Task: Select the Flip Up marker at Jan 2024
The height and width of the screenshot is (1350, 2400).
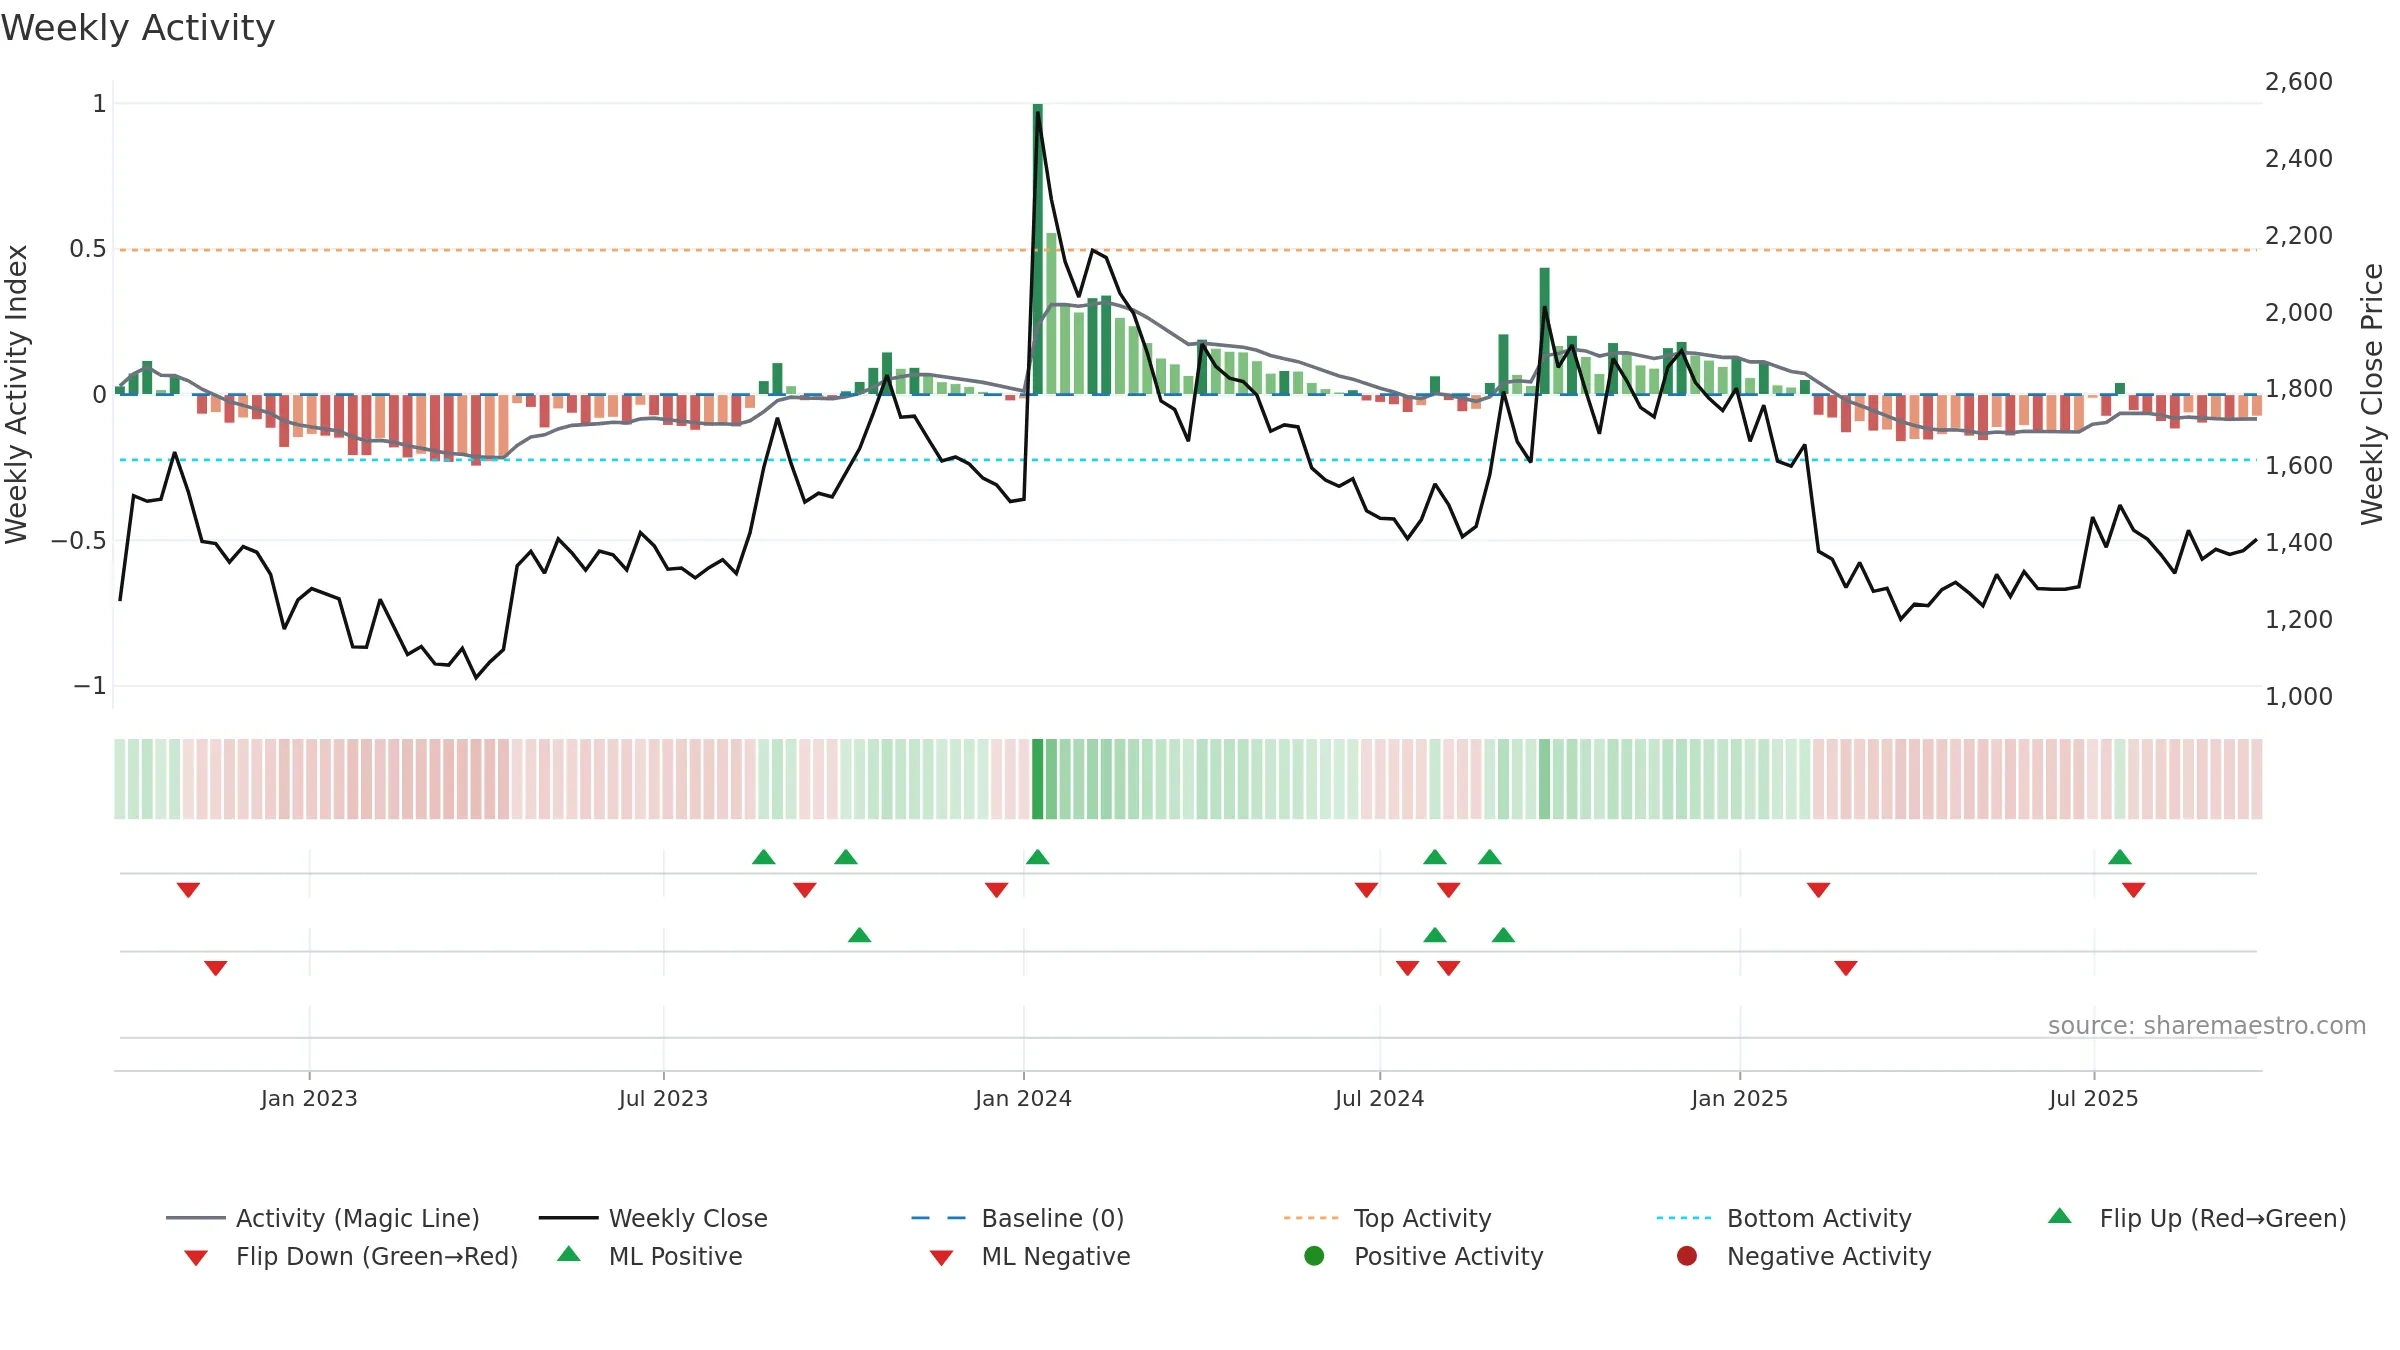Action: (x=1037, y=857)
